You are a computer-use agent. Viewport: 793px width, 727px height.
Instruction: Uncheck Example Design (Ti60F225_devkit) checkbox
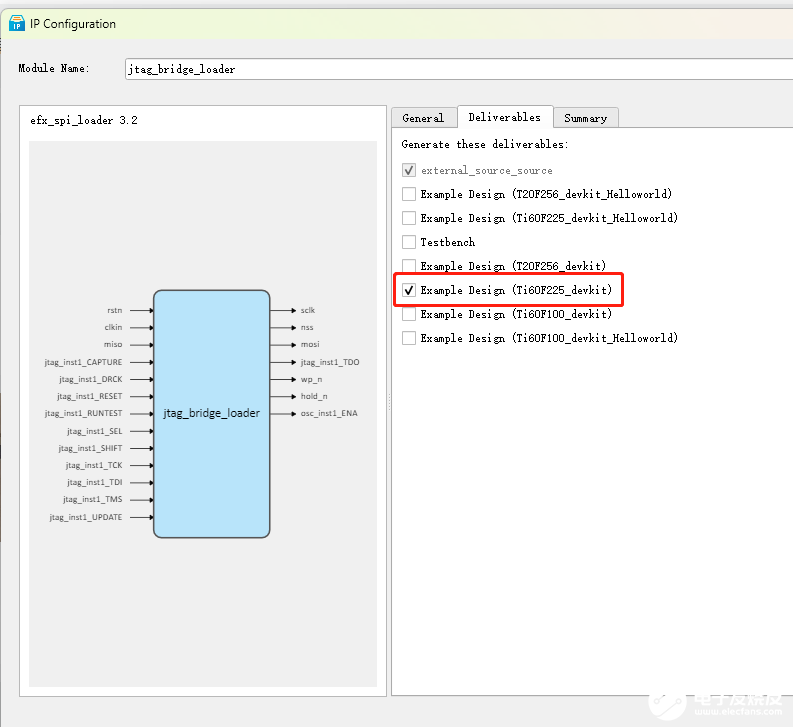(409, 290)
